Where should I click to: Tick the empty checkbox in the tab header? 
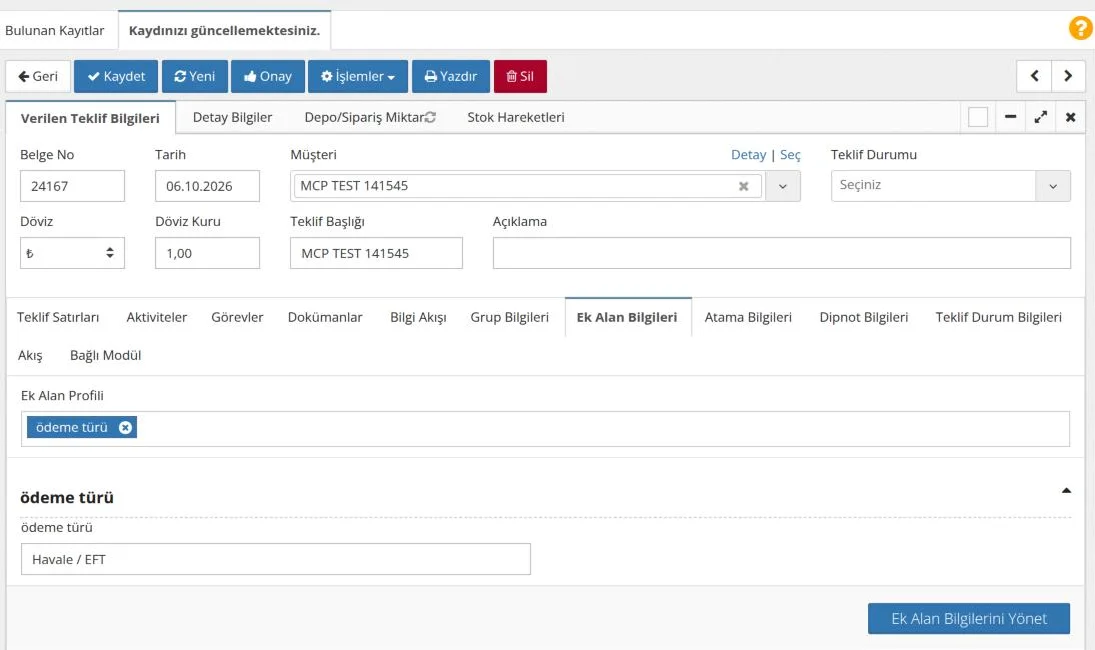click(x=978, y=117)
